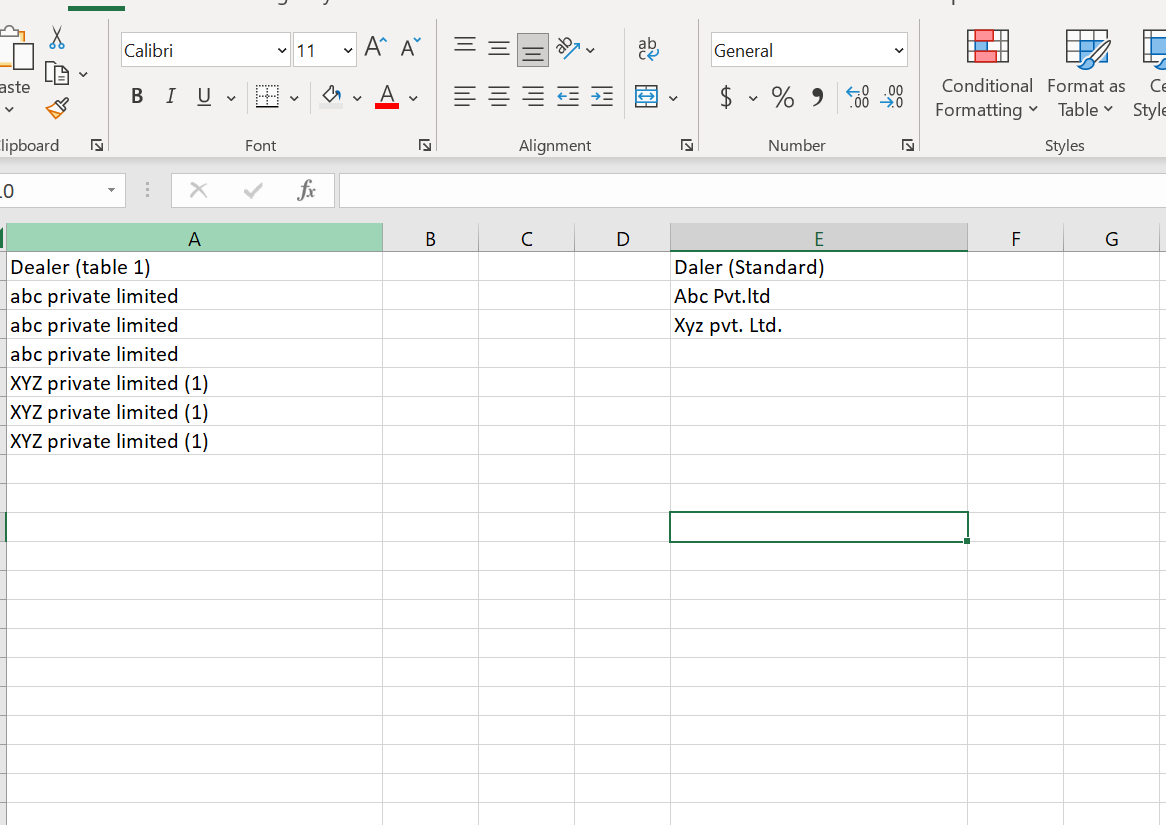Open the Clipboard dialog launcher
Image resolution: width=1166 pixels, height=825 pixels.
pos(97,145)
